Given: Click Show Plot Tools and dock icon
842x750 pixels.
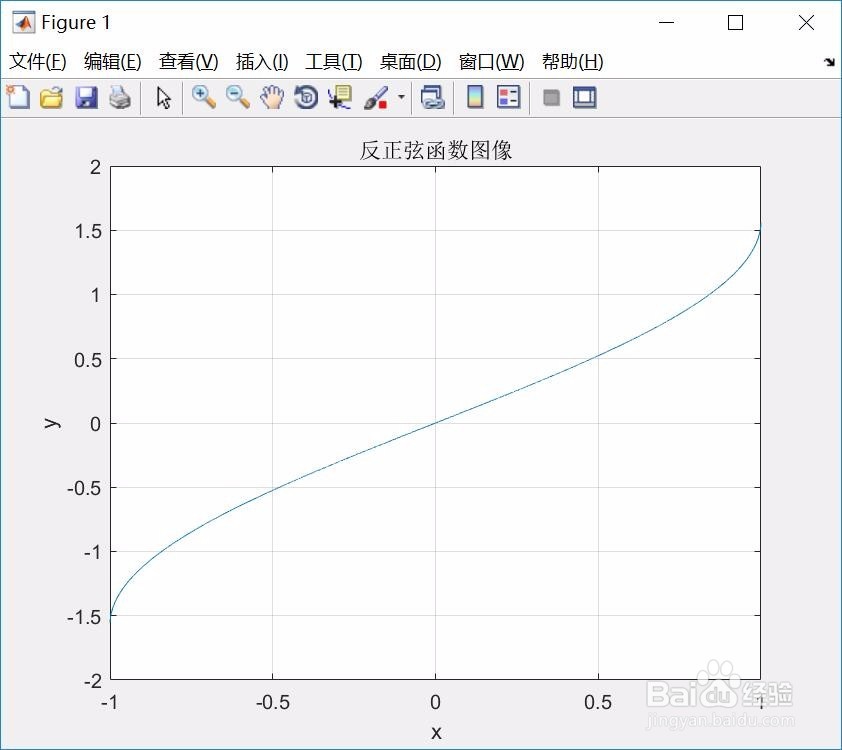Looking at the screenshot, I should coord(585,98).
